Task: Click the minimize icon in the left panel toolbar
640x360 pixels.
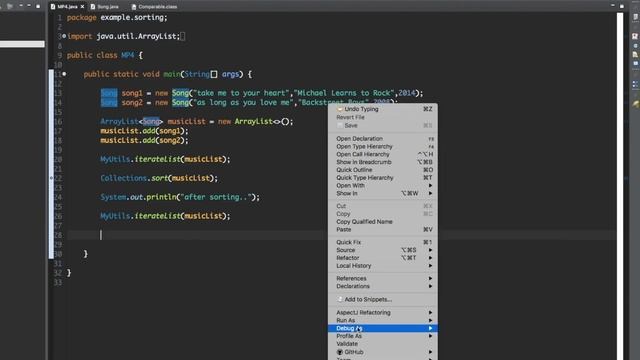Action: coord(29,6)
